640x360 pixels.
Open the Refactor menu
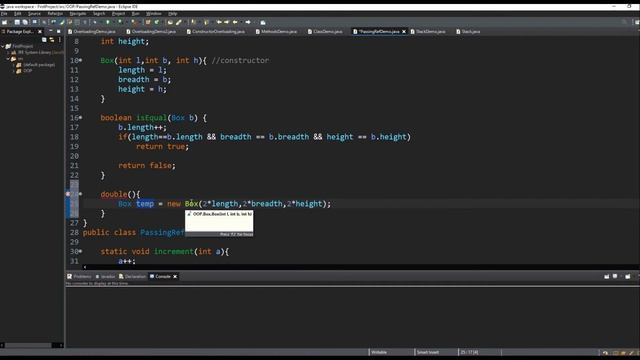(x=56, y=13)
